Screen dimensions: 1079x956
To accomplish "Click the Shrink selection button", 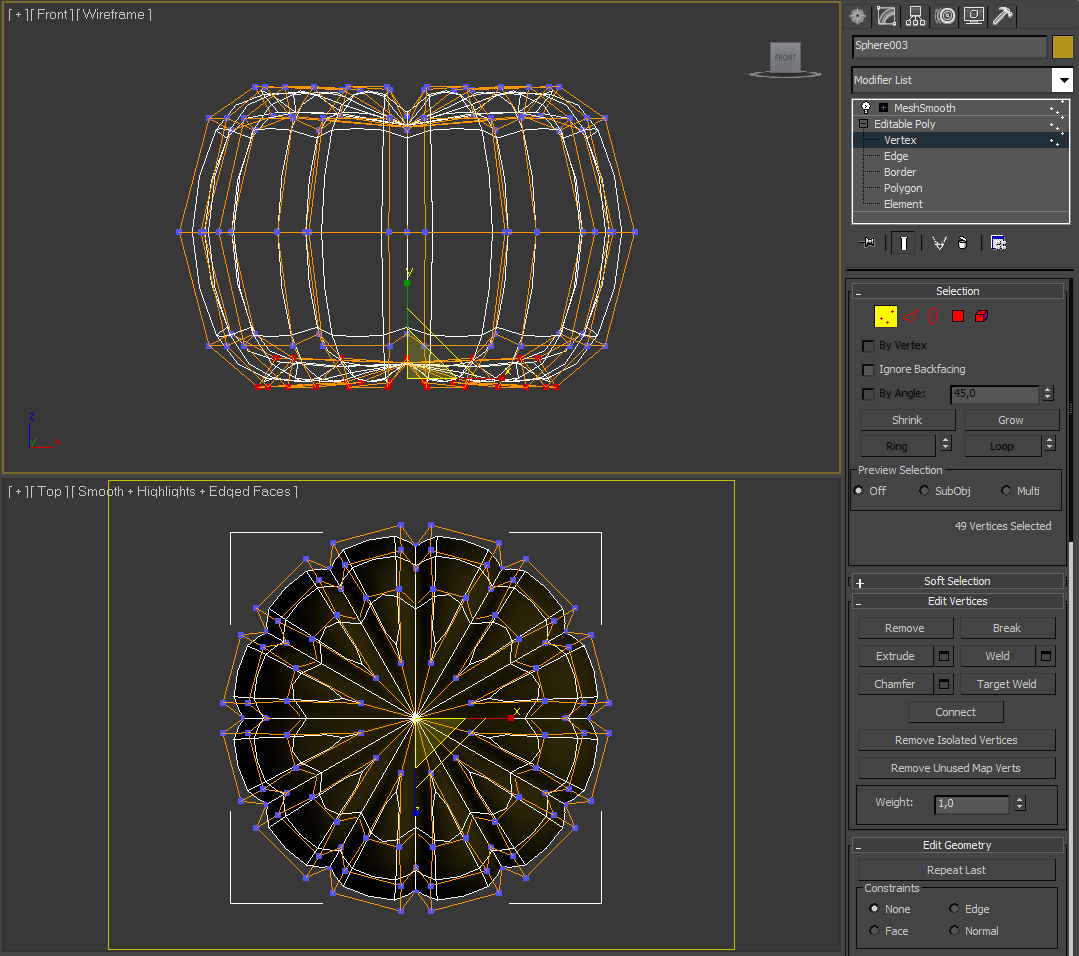I will pos(907,420).
